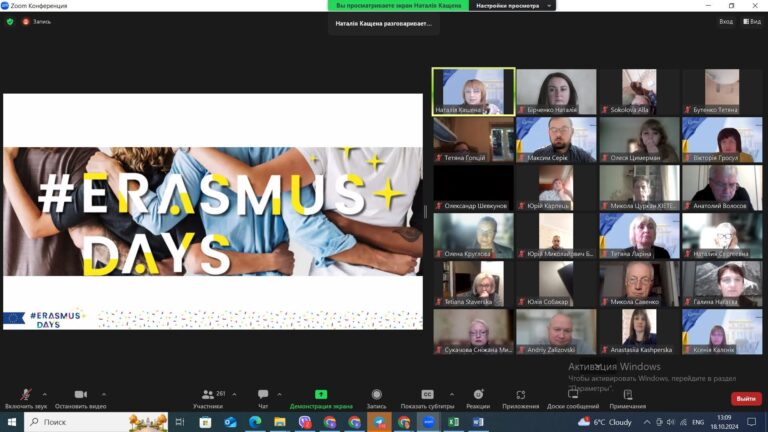Open the Чат chat panel

pos(263,395)
